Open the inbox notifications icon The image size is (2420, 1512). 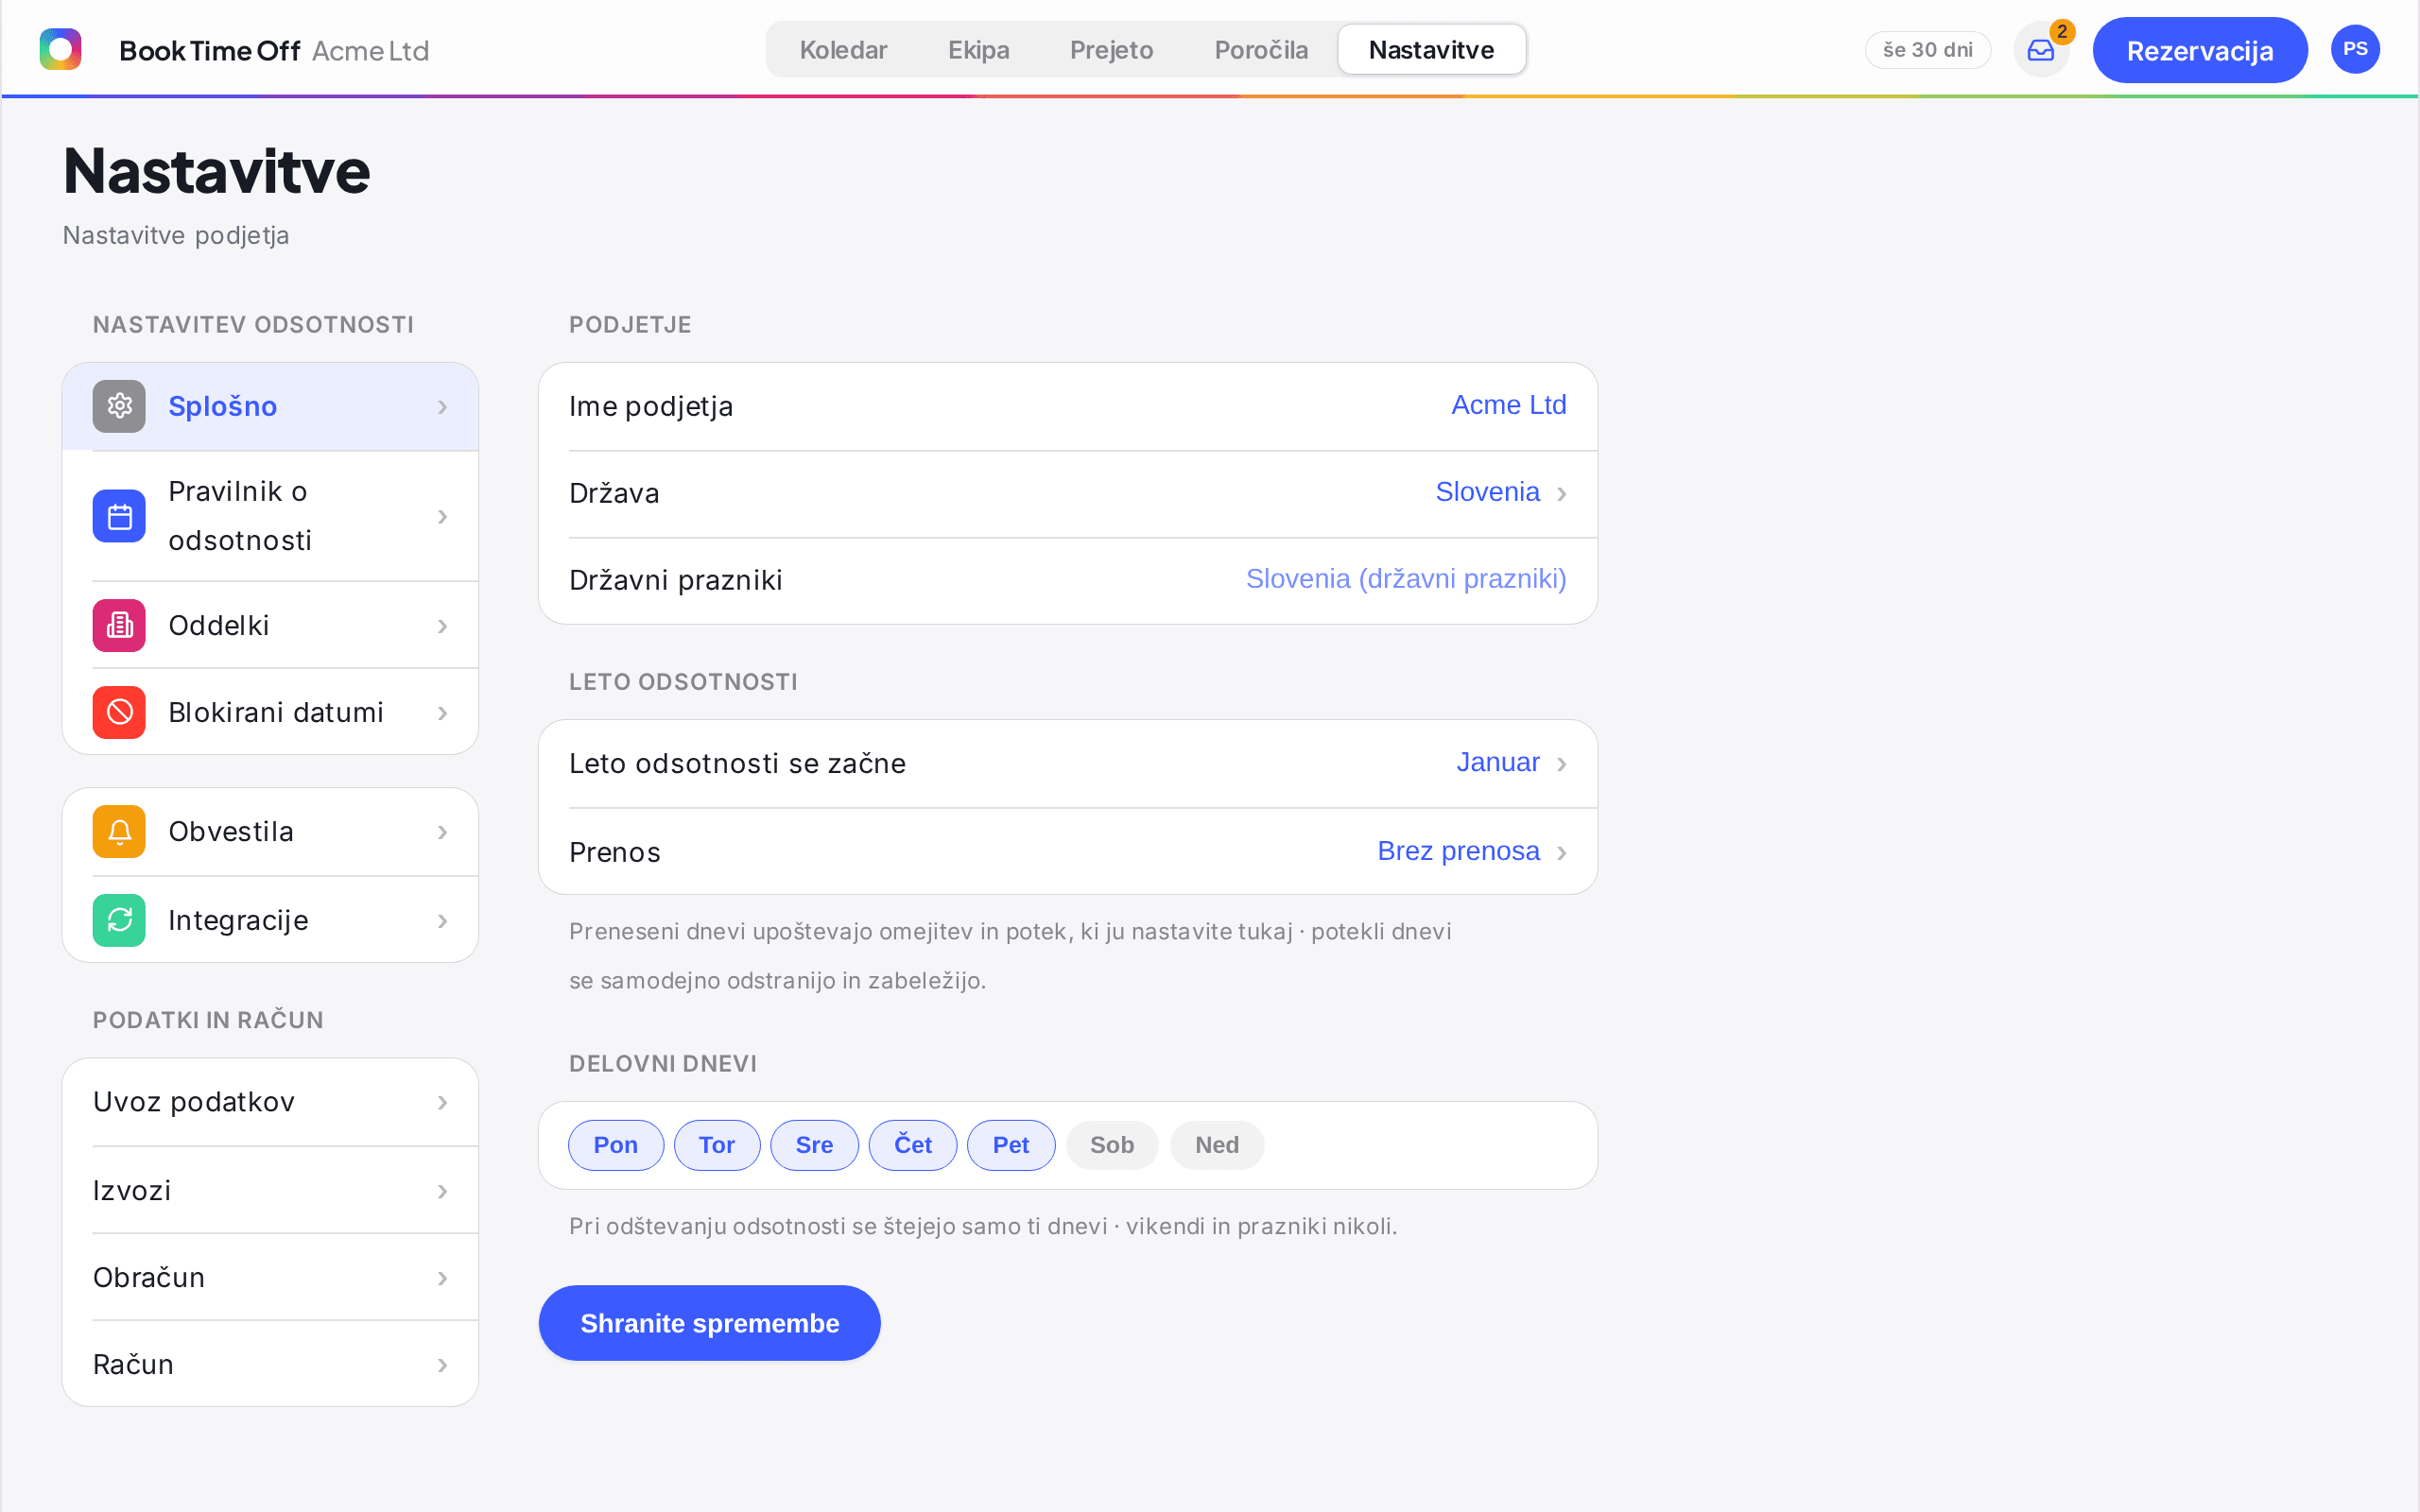click(2041, 50)
